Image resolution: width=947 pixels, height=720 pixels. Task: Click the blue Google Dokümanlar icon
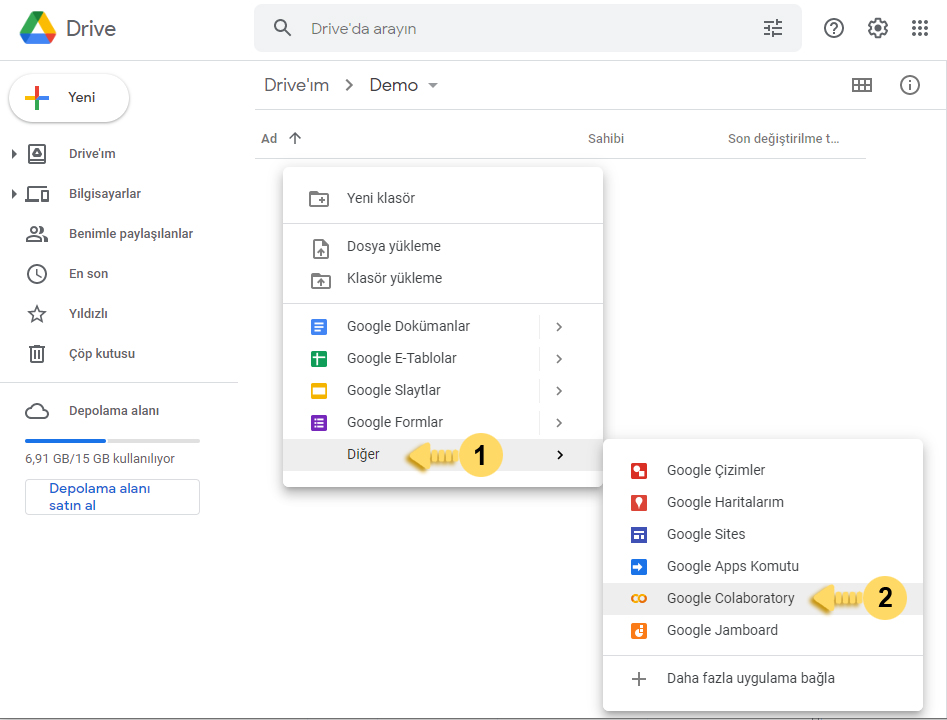[x=319, y=327]
